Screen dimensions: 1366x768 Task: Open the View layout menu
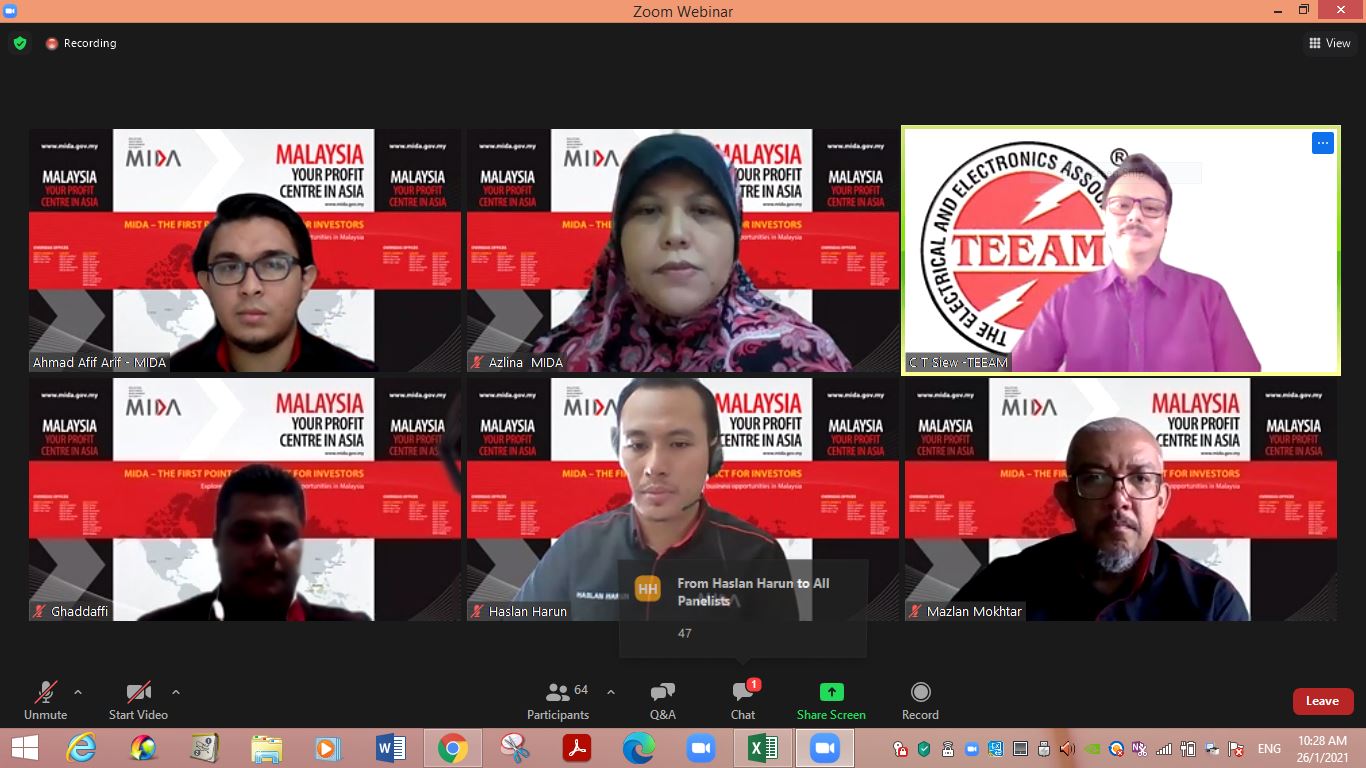[x=1330, y=43]
